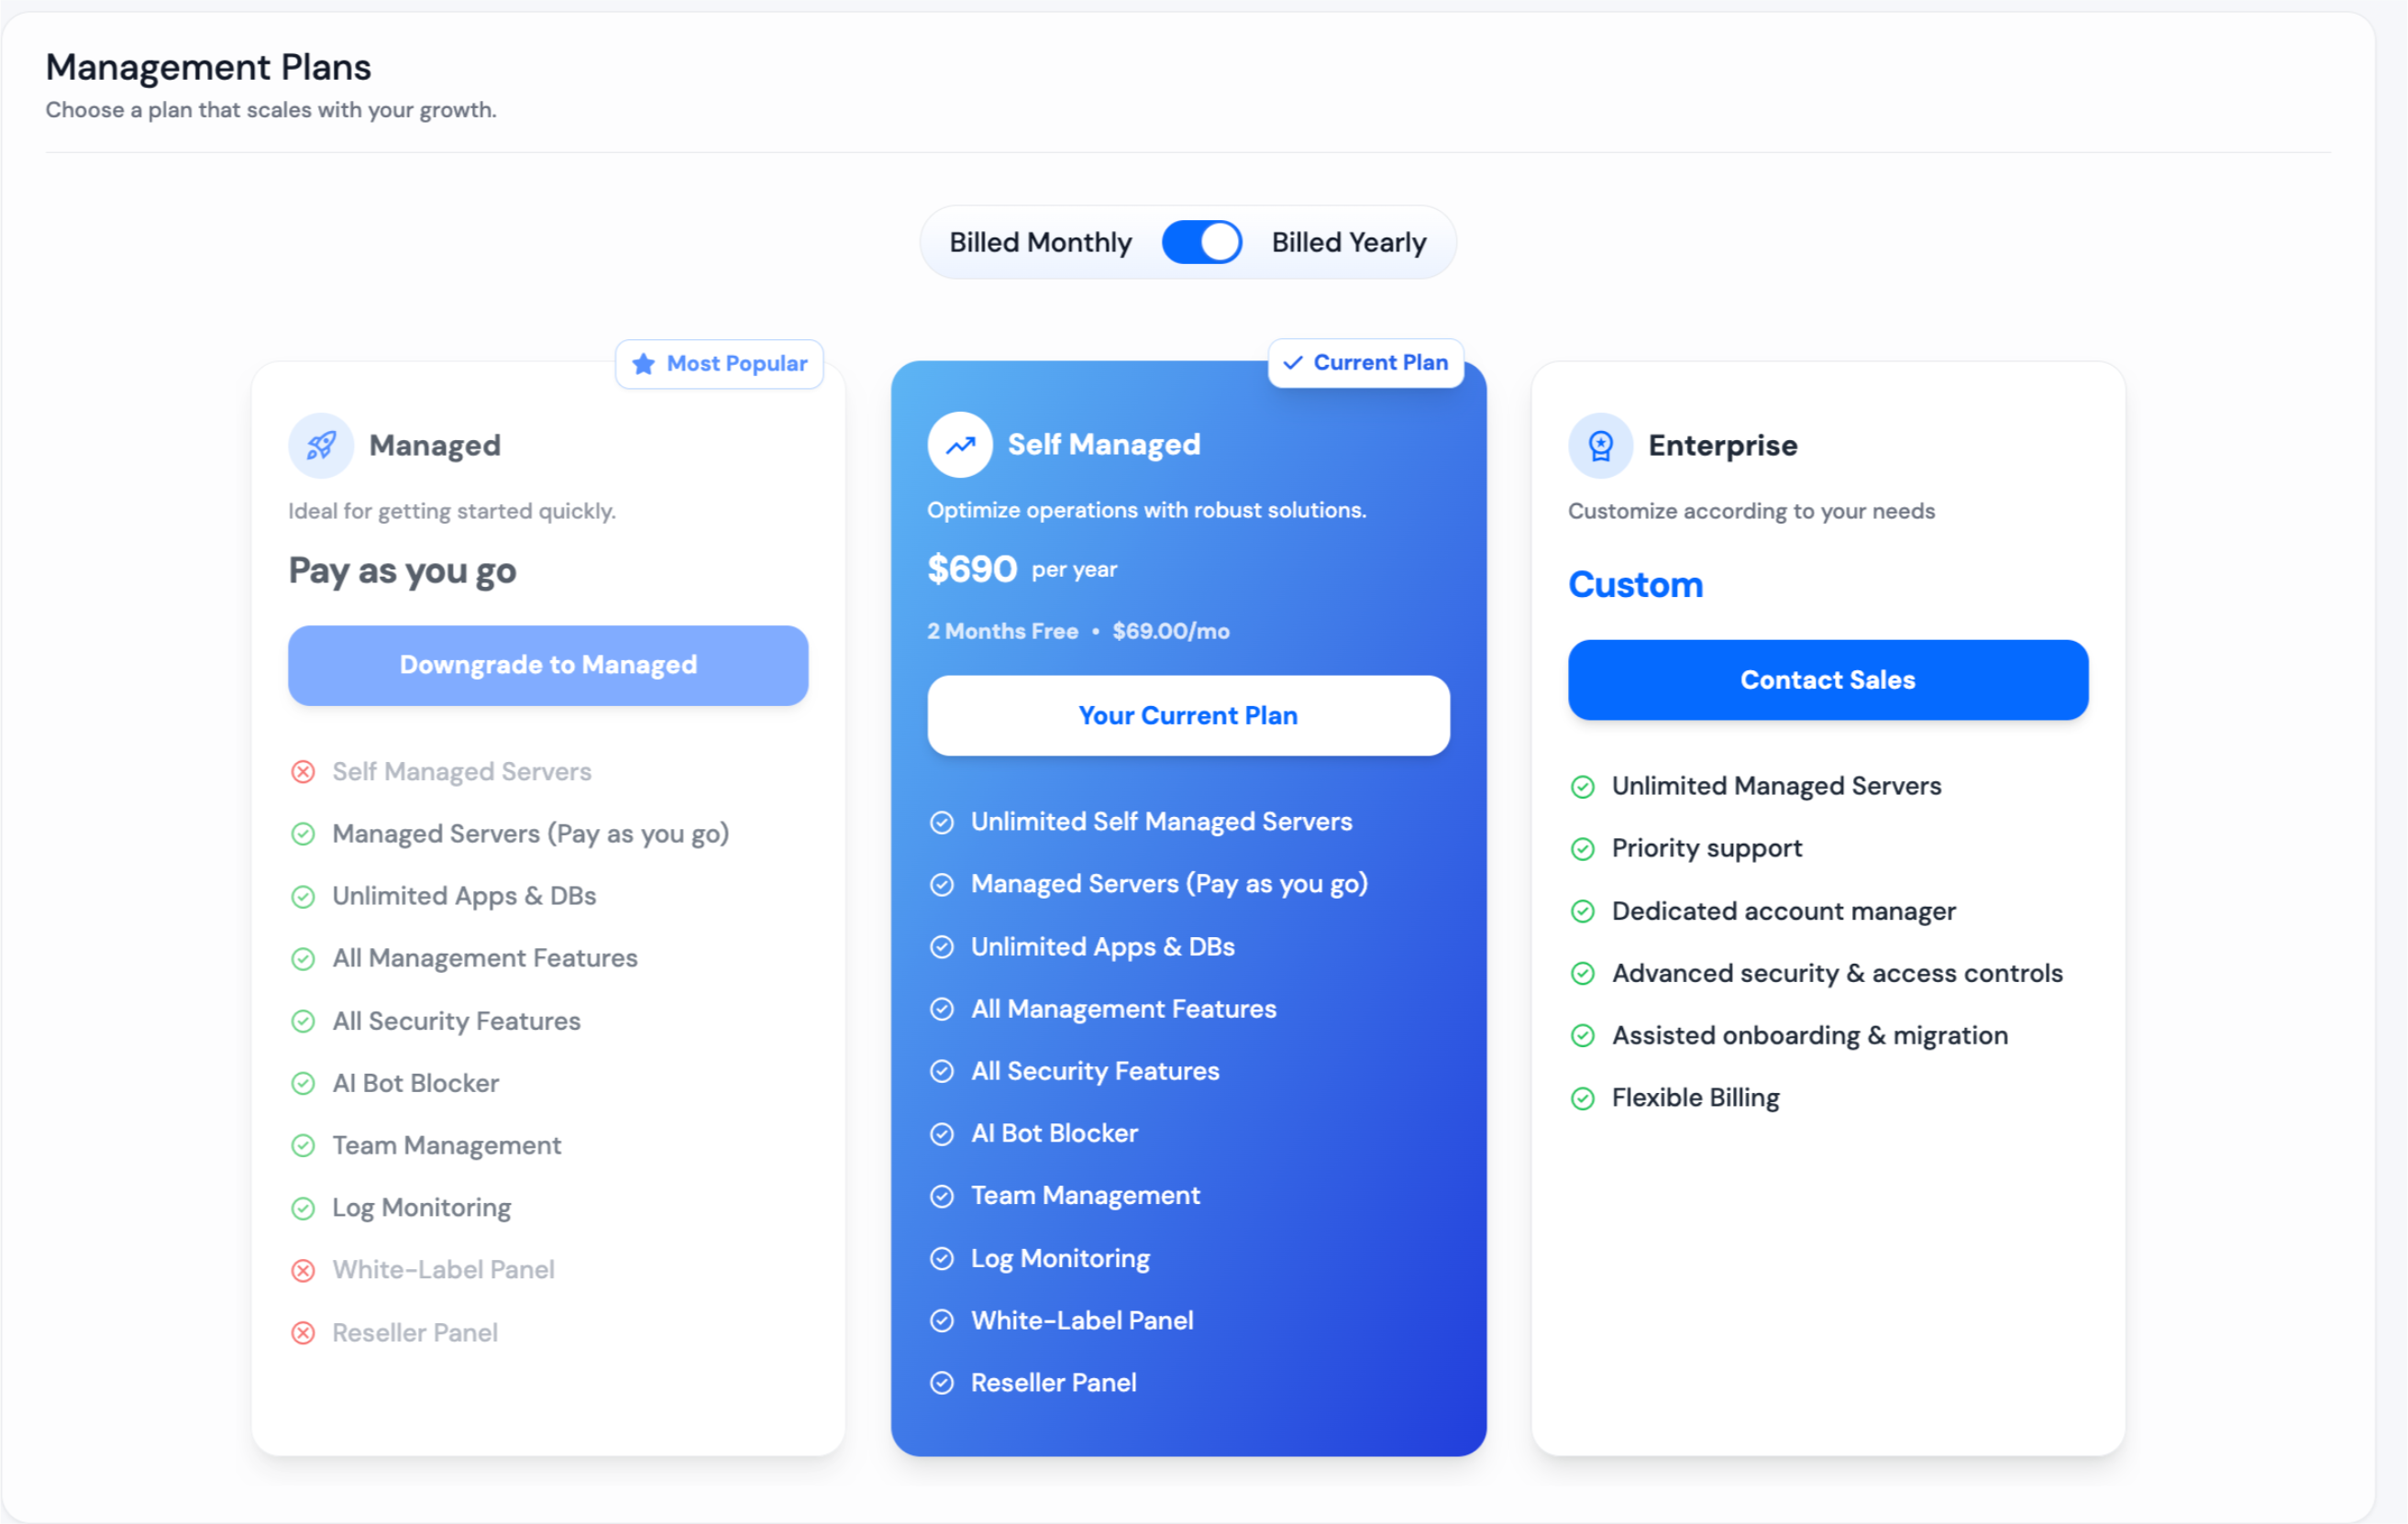Click the red cross beside Reseller Panel
The height and width of the screenshot is (1524, 2408).
pos(304,1332)
